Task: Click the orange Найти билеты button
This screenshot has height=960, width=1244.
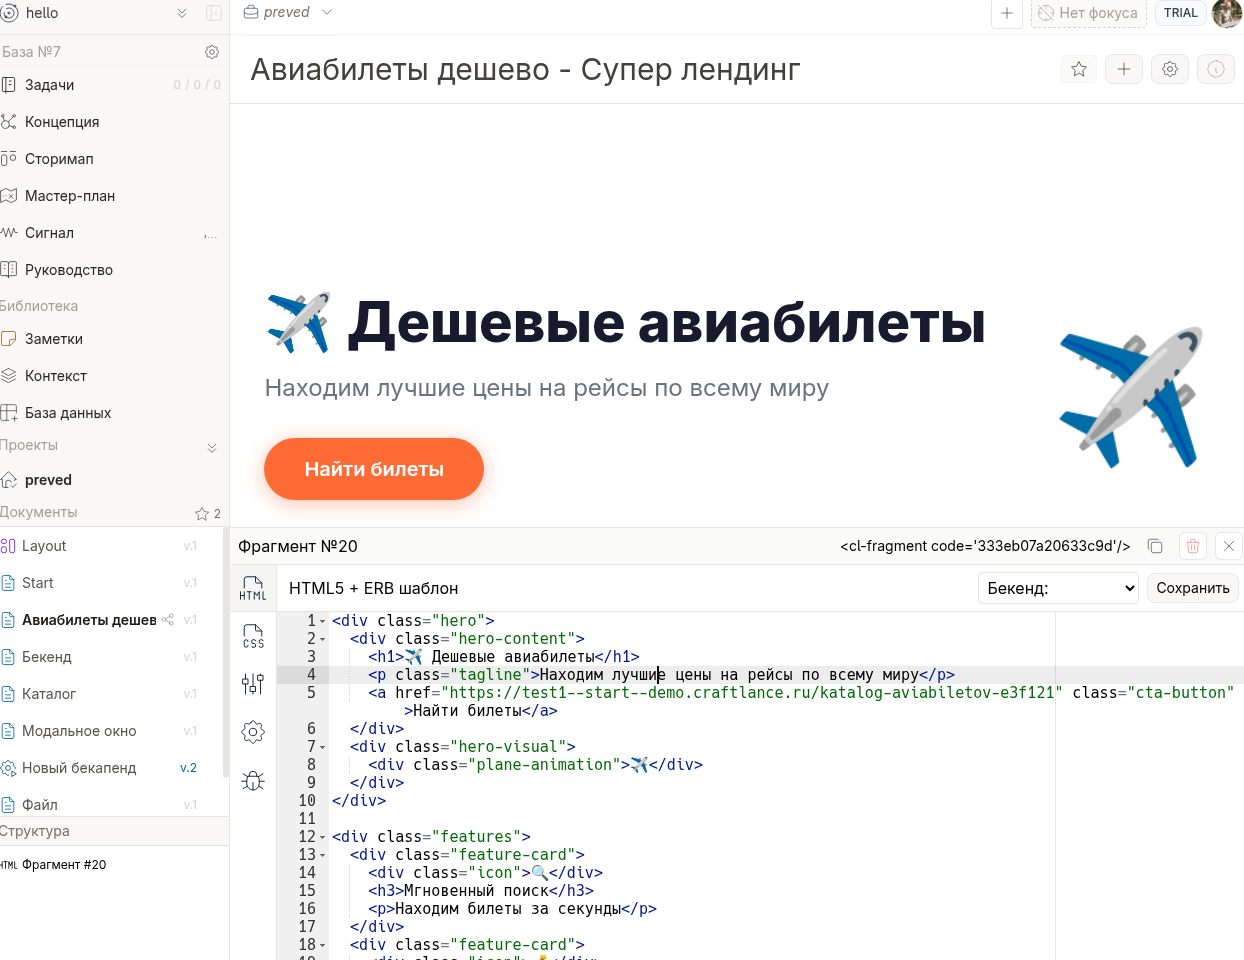Action: (x=374, y=469)
